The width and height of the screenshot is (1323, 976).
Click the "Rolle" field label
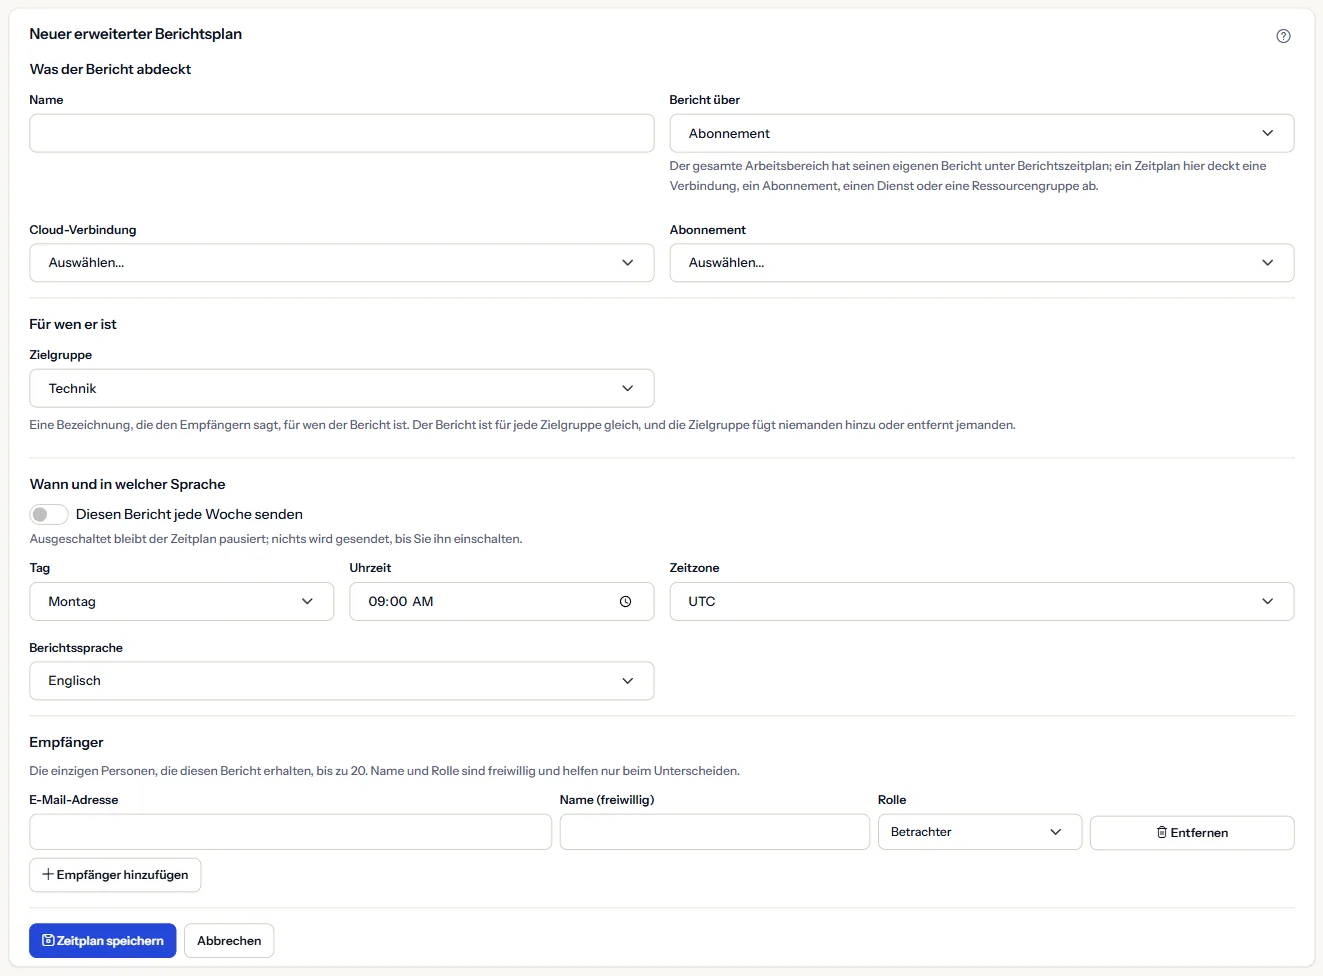click(892, 800)
